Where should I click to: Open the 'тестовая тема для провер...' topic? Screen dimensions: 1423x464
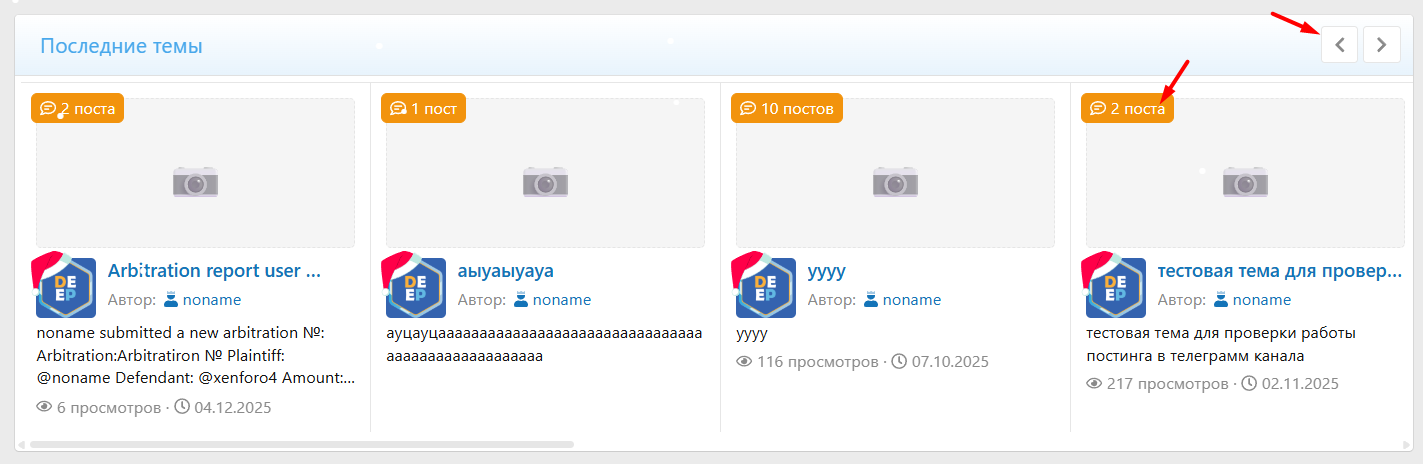coord(1279,271)
